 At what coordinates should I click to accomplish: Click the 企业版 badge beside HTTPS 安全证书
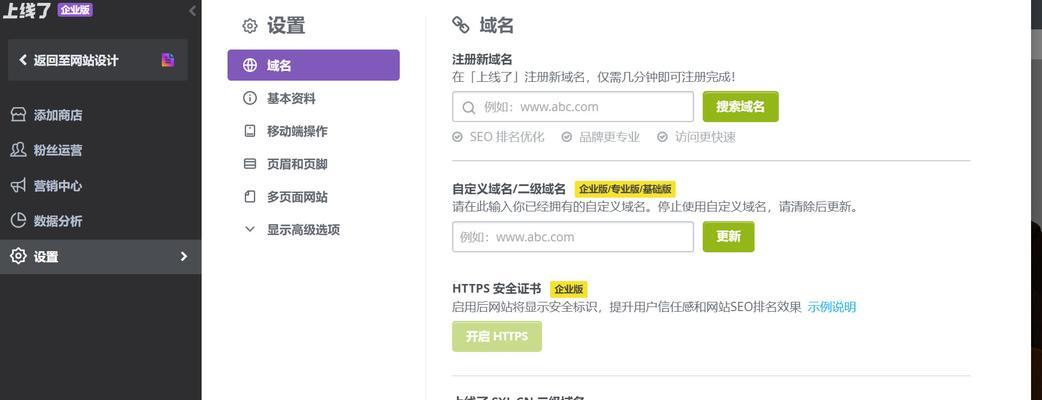pos(569,289)
